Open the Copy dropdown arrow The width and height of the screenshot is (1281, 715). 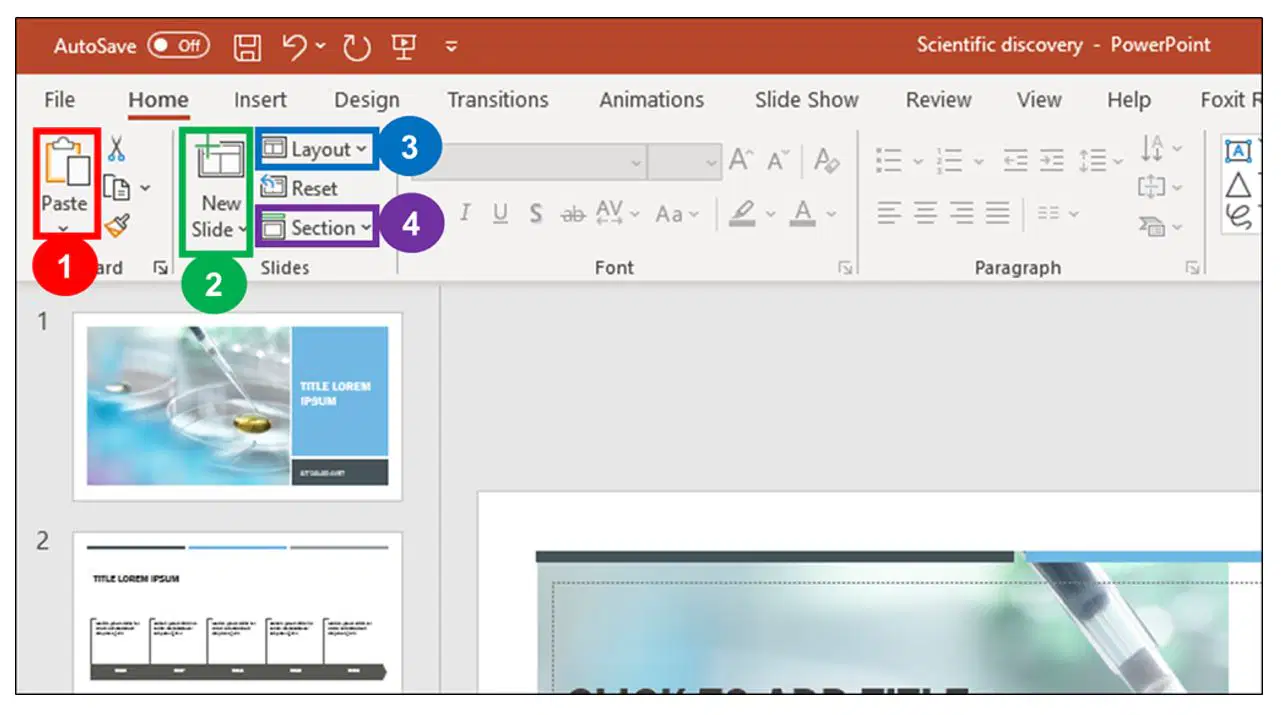[145, 188]
